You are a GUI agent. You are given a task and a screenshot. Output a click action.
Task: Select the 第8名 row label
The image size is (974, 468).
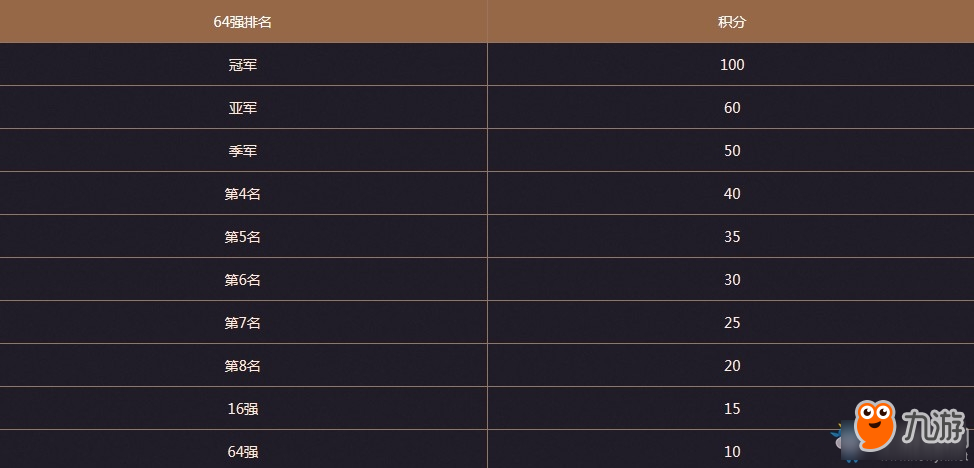[x=242, y=365]
